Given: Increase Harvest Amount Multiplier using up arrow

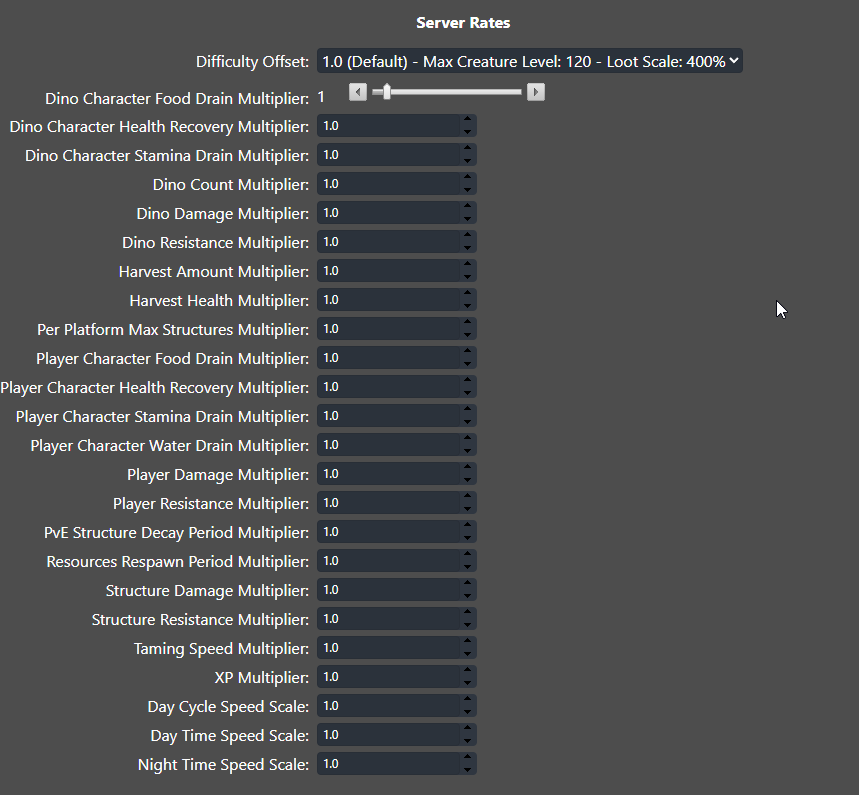Looking at the screenshot, I should pos(467,266).
